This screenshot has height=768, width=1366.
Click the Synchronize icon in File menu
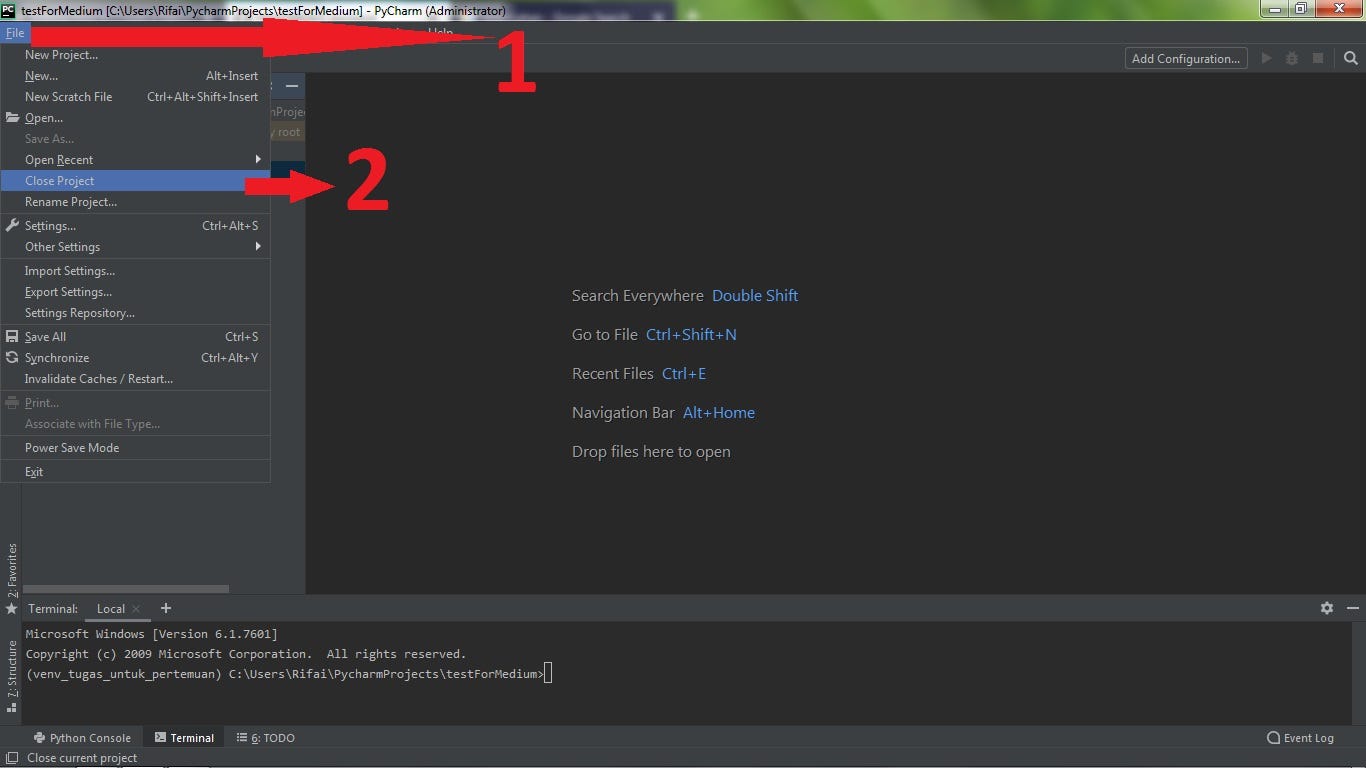11,357
